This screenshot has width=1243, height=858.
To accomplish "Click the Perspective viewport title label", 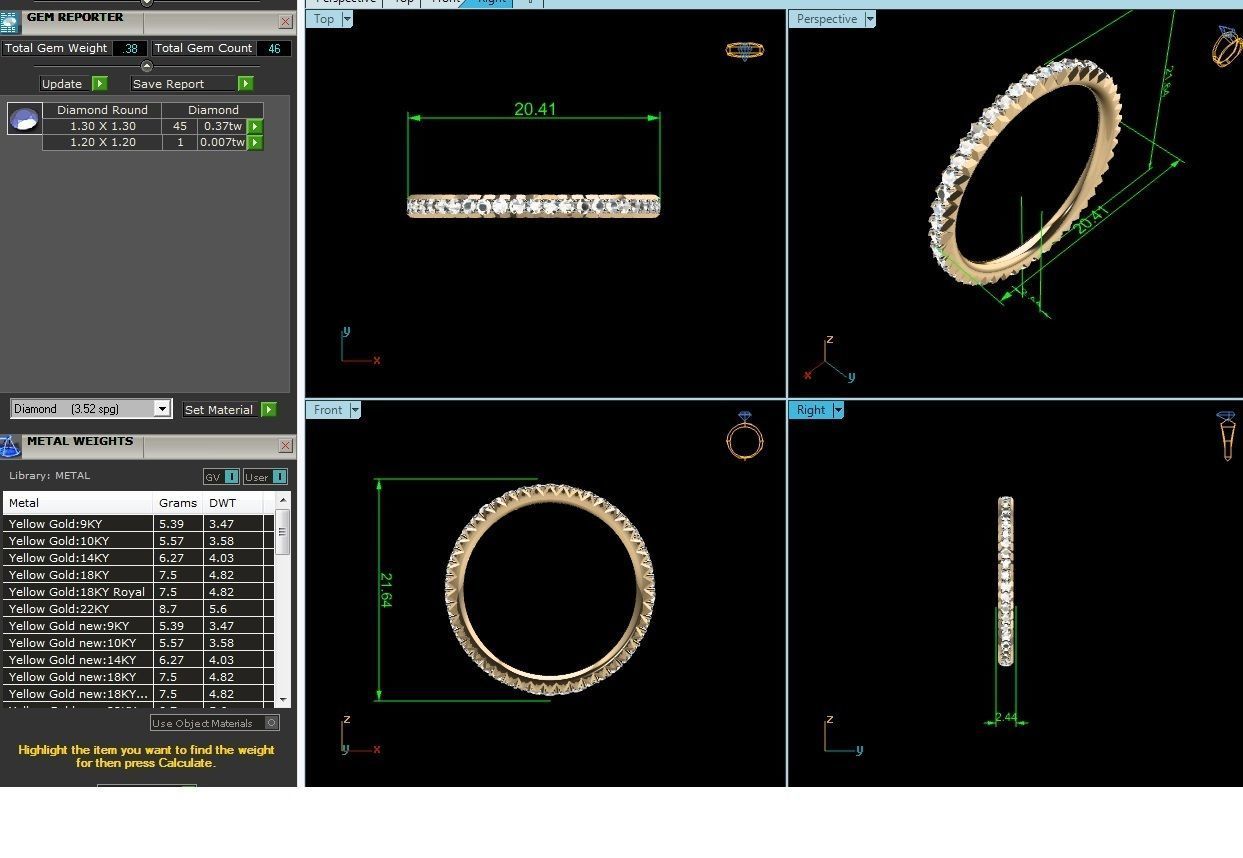I will point(827,19).
